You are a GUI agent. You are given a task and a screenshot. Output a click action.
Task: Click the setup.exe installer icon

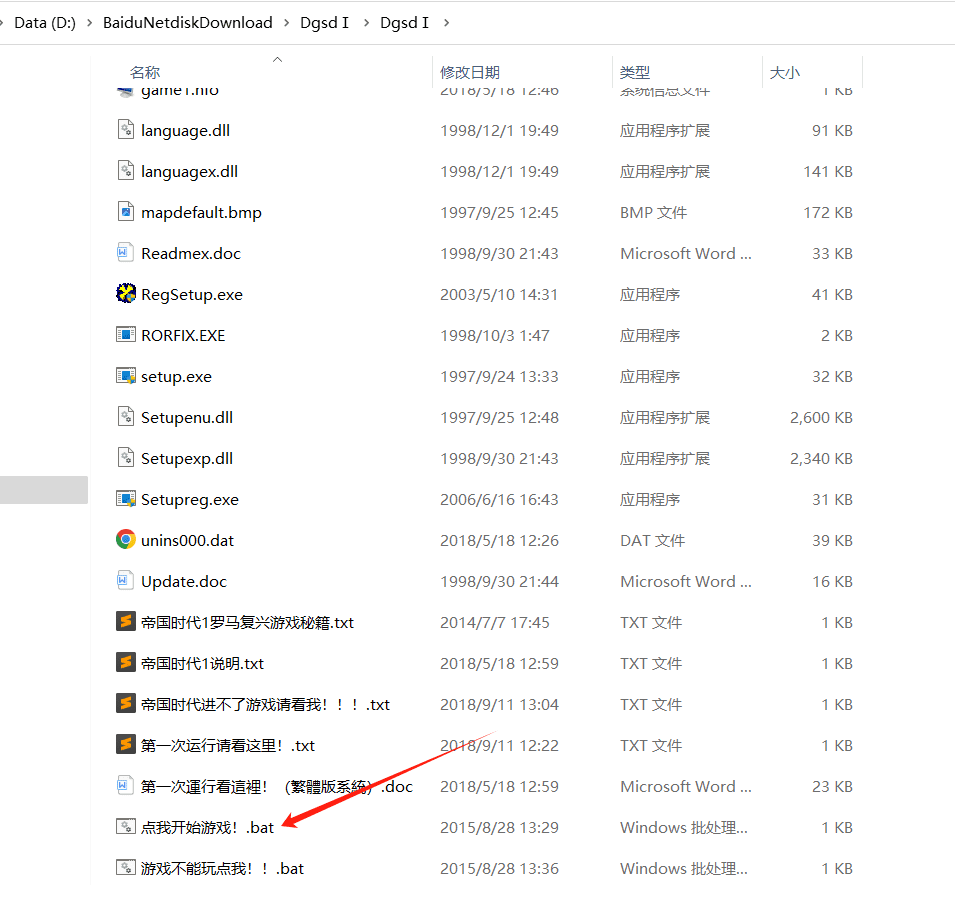[x=125, y=376]
